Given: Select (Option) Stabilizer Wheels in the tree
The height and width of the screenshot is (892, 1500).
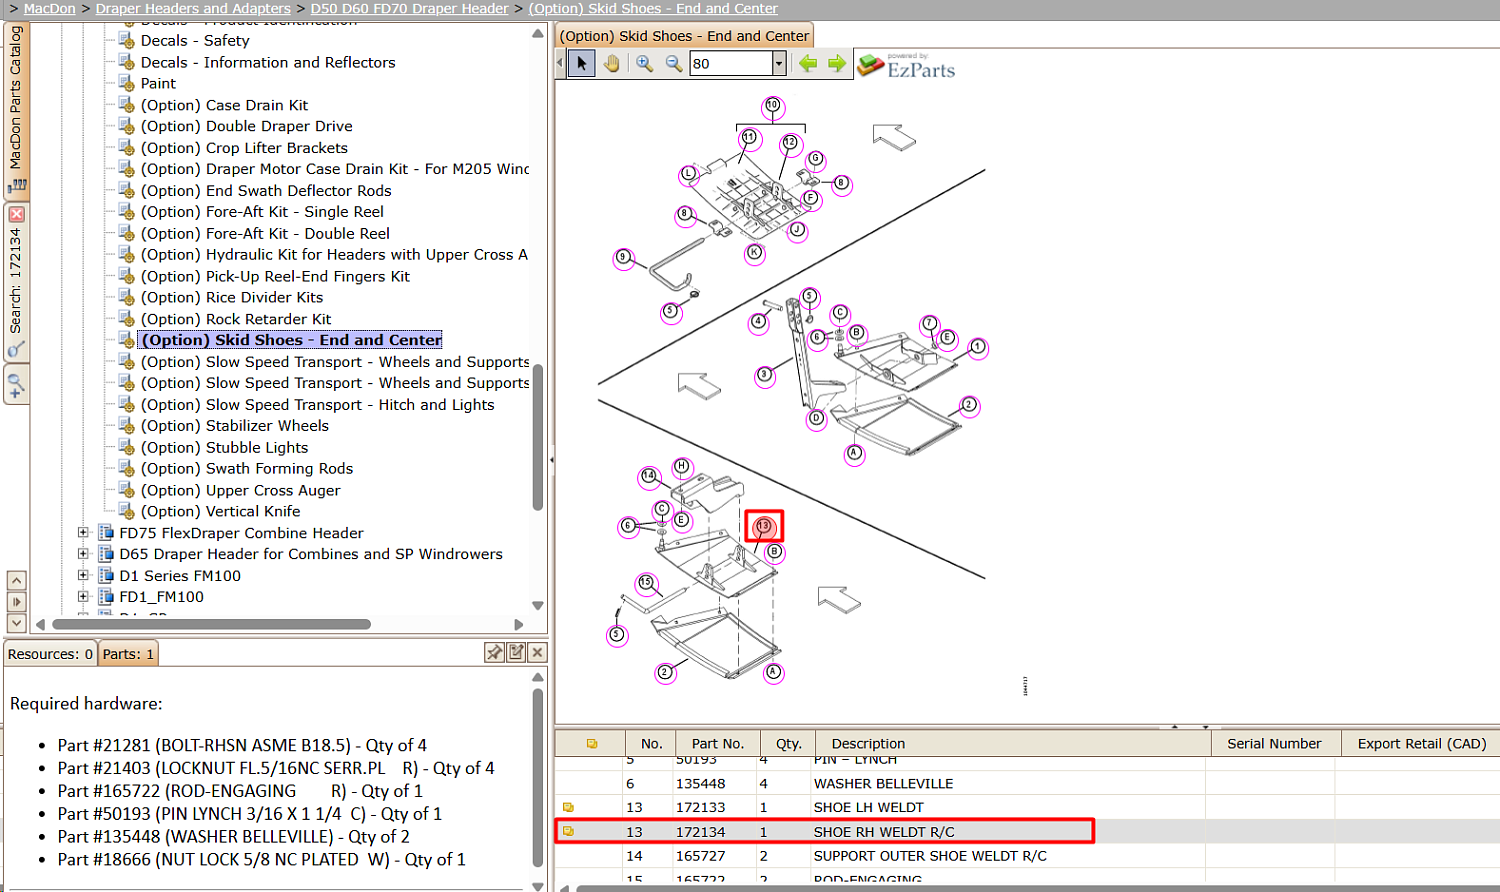Looking at the screenshot, I should [235, 426].
